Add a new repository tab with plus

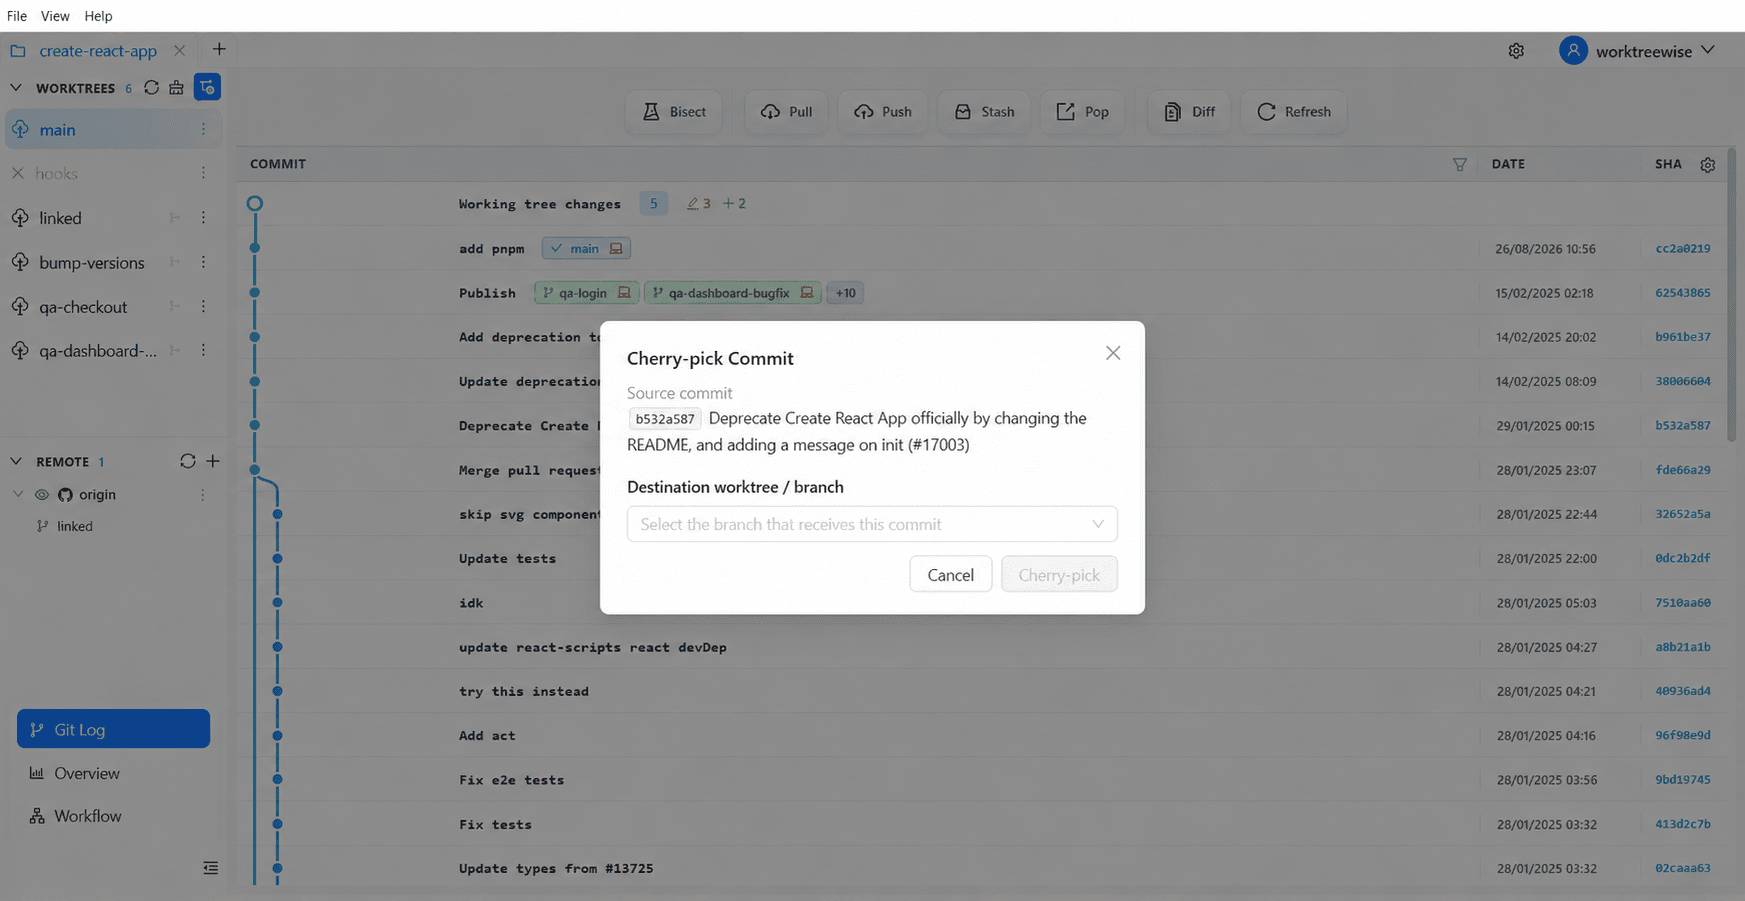(x=219, y=49)
